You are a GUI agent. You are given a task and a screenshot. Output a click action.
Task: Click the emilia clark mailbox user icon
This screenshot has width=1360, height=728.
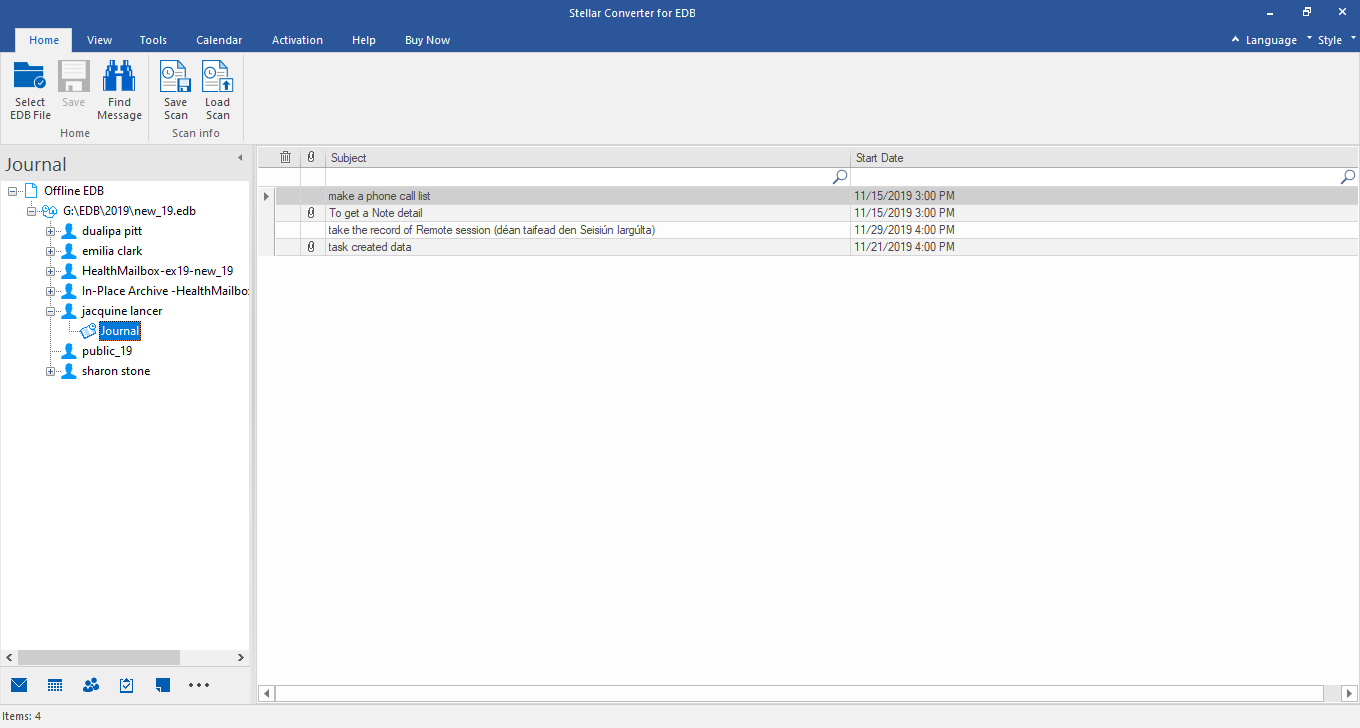(69, 251)
